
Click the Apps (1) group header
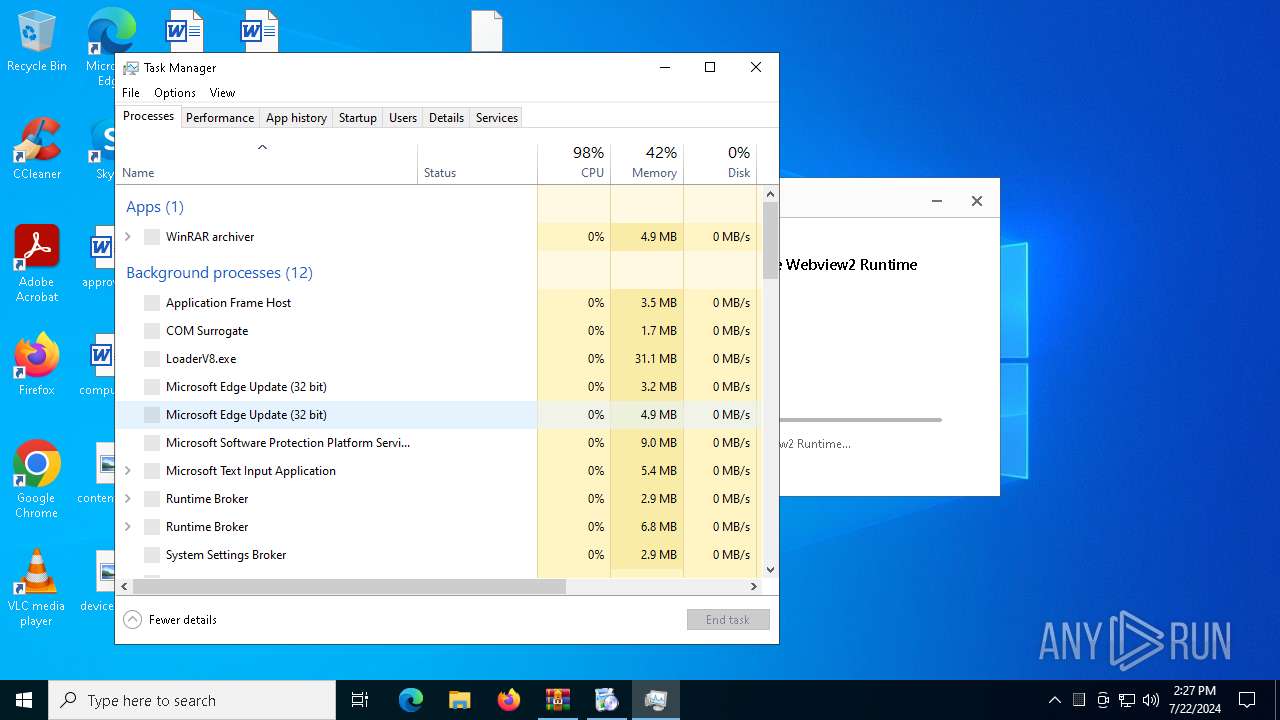155,207
